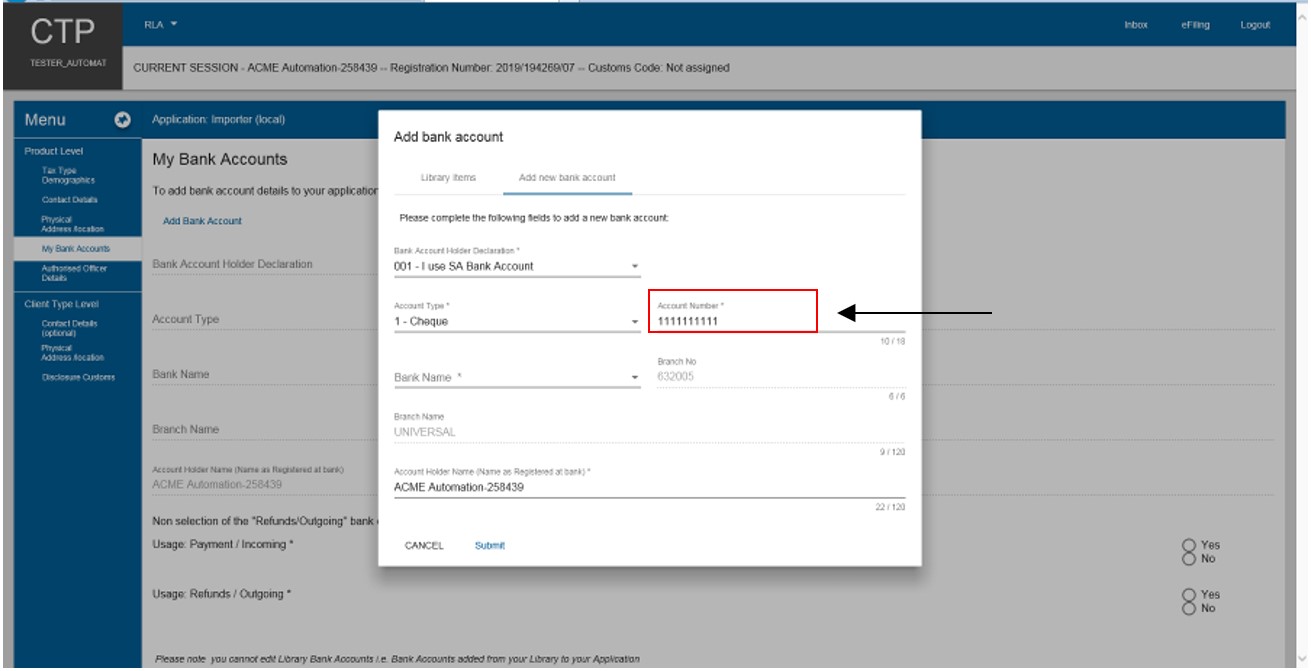Click the Client Type Level heading

pos(61,304)
